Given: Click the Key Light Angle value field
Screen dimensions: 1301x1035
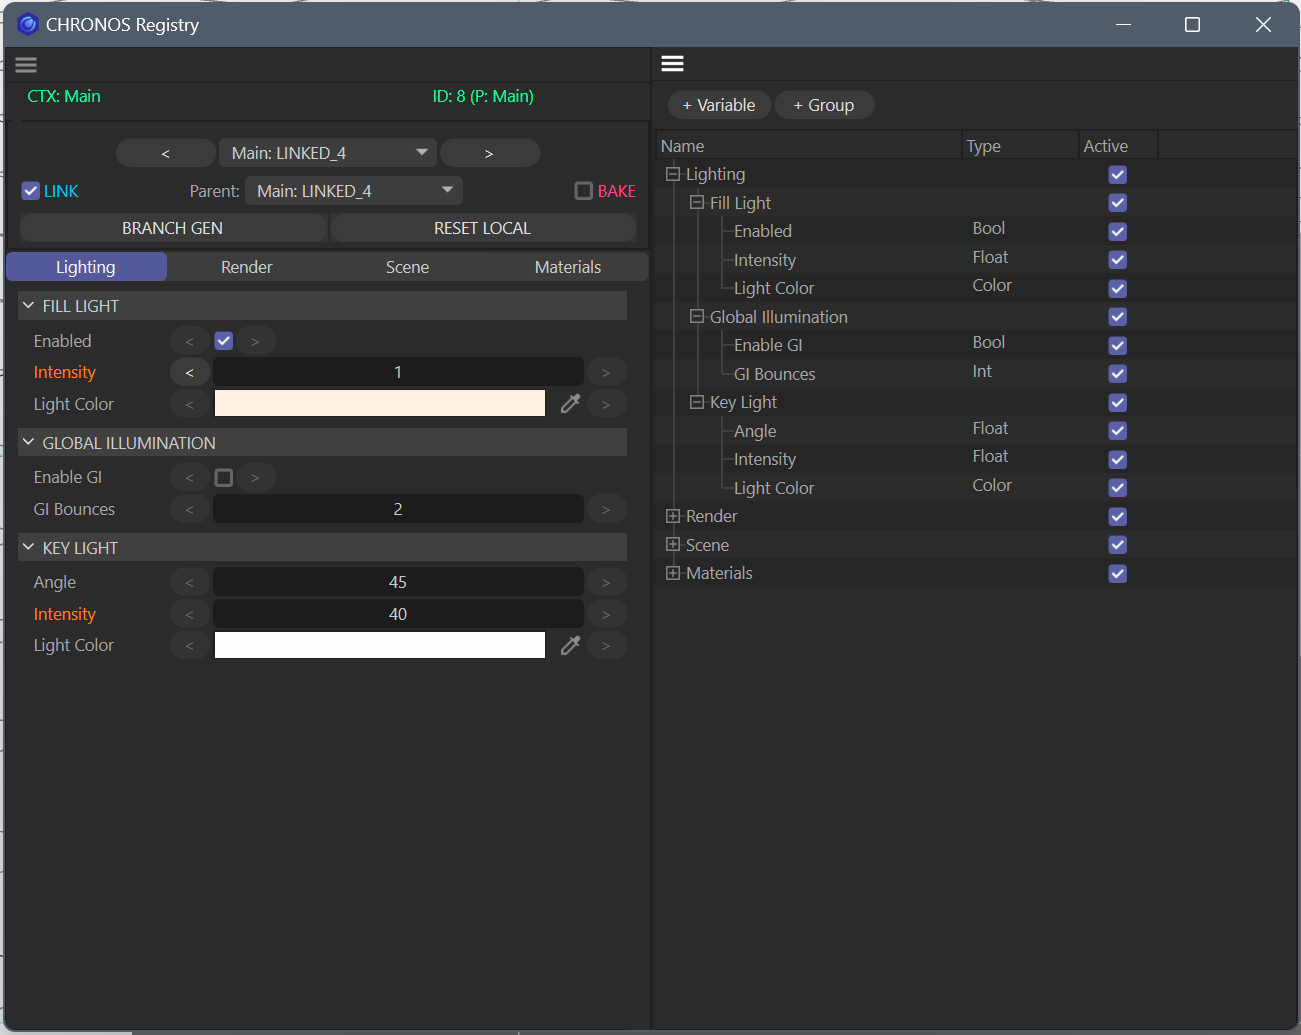Looking at the screenshot, I should 398,582.
